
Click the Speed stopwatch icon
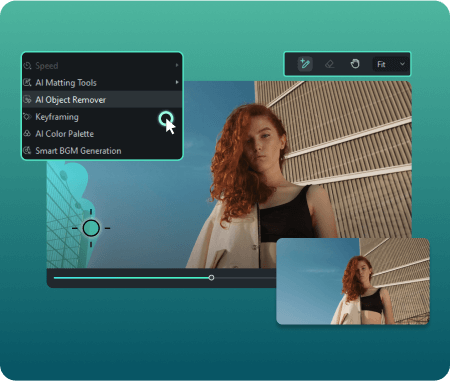(x=27, y=65)
